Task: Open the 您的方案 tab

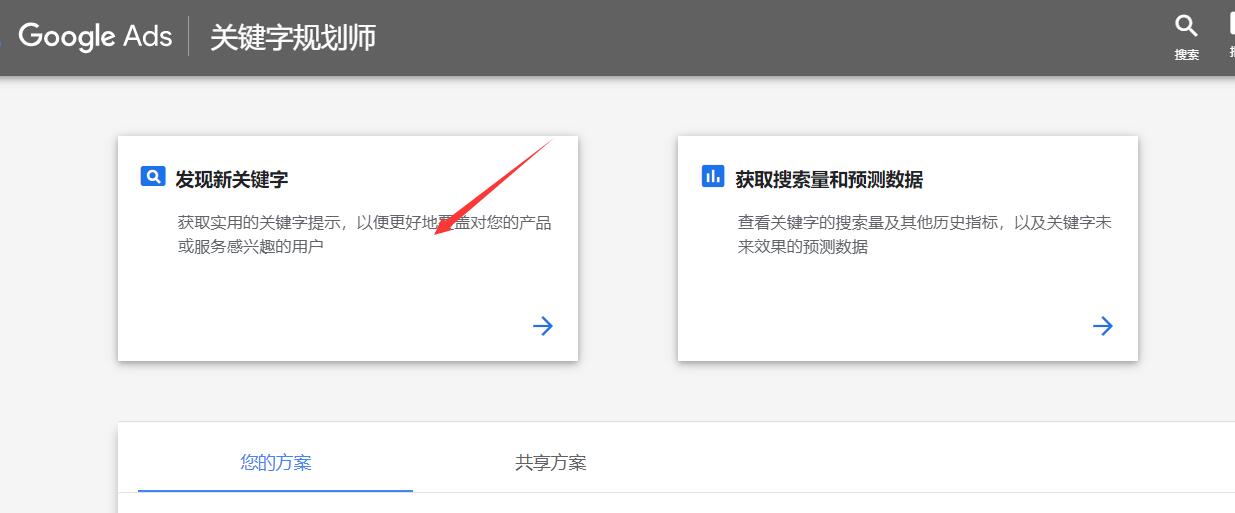Action: pyautogui.click(x=276, y=463)
